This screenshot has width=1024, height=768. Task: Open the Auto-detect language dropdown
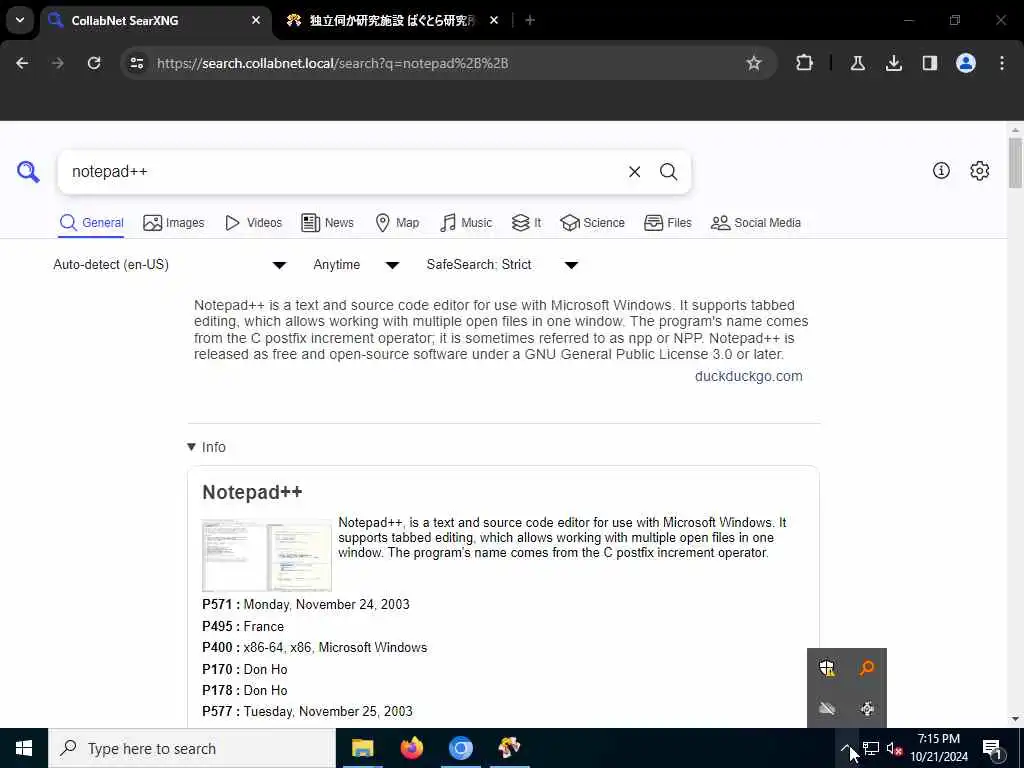170,264
